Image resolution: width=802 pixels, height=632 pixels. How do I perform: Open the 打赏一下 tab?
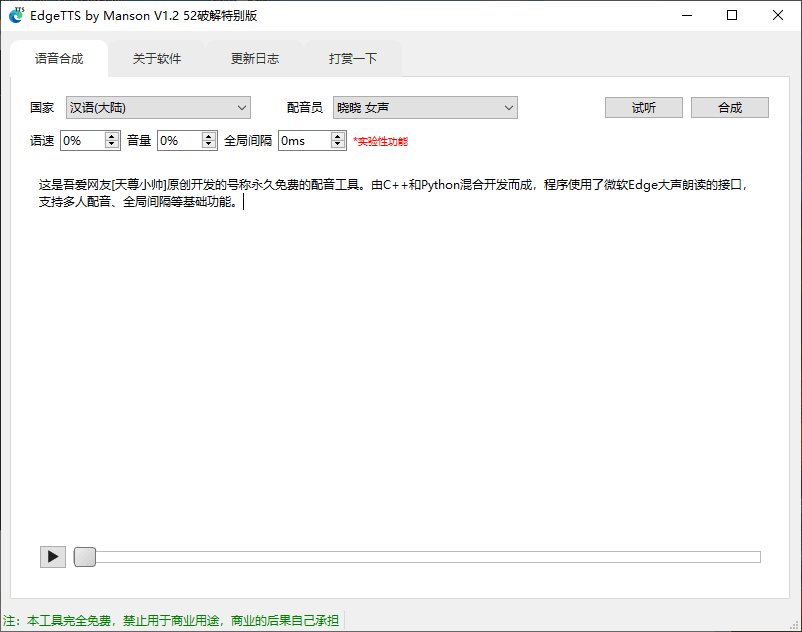pyautogui.click(x=352, y=59)
